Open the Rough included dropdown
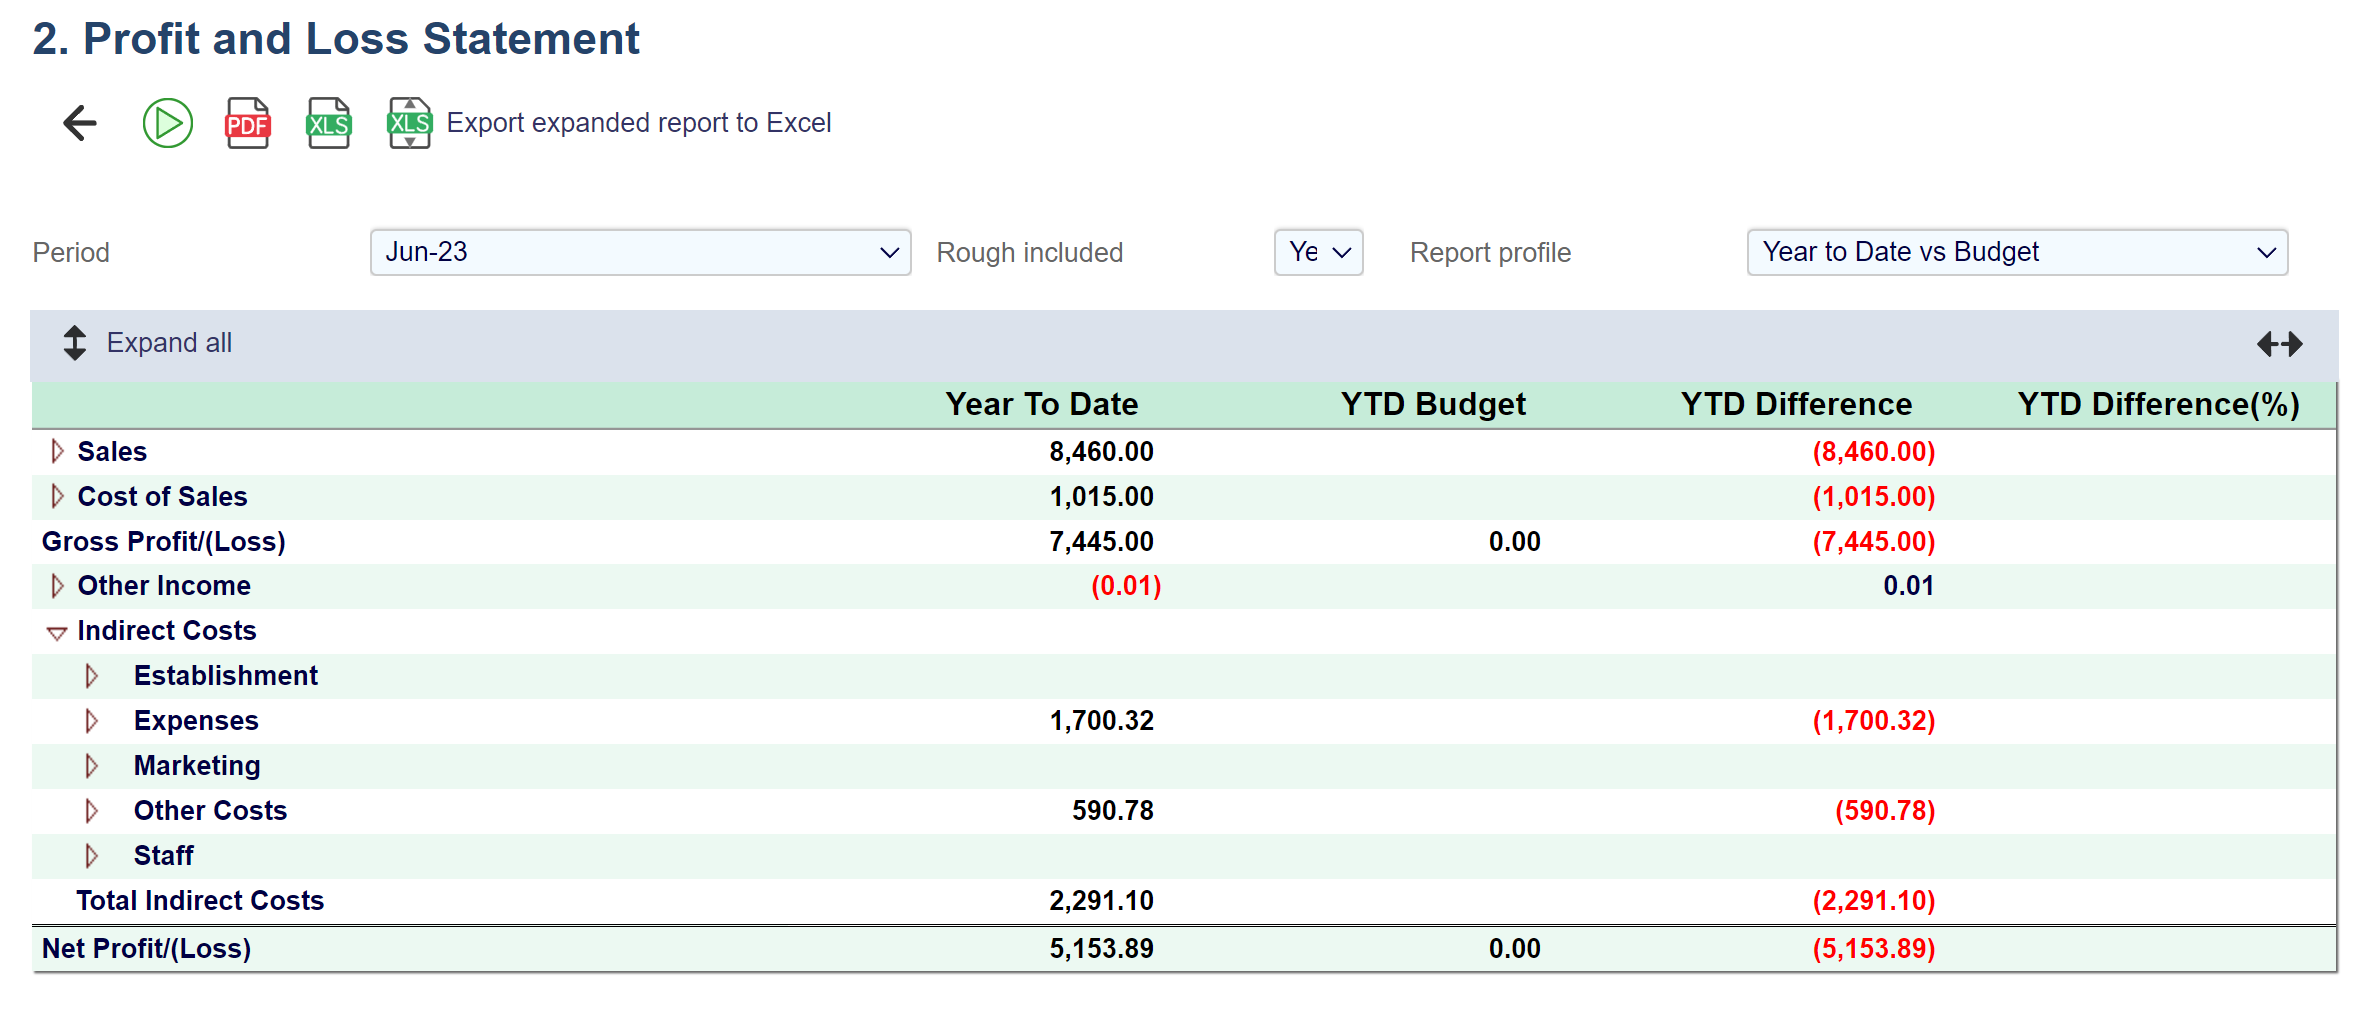 1318,252
